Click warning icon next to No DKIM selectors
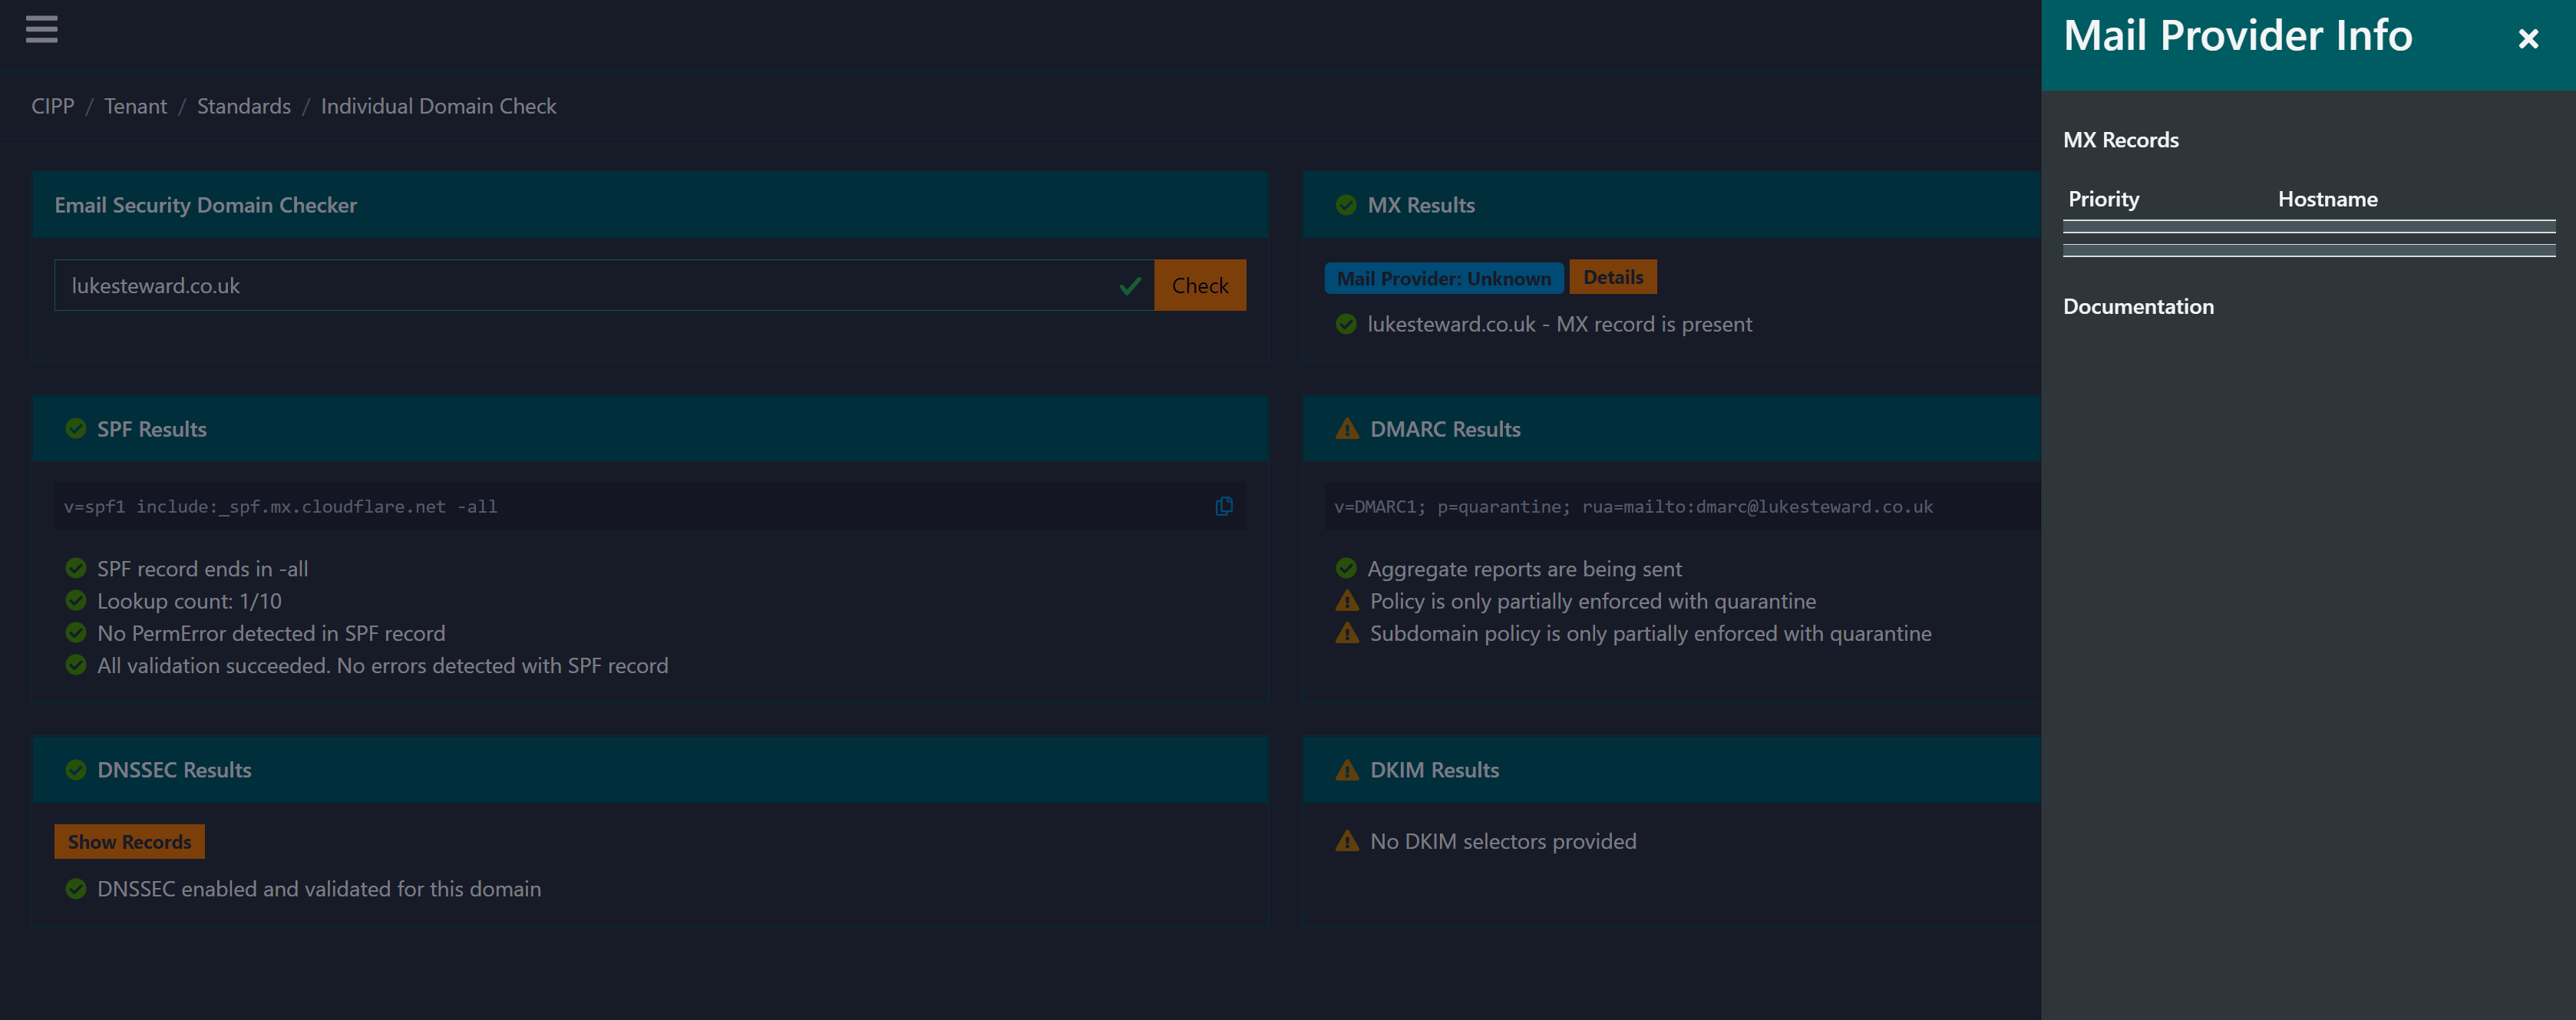 pyautogui.click(x=1346, y=841)
